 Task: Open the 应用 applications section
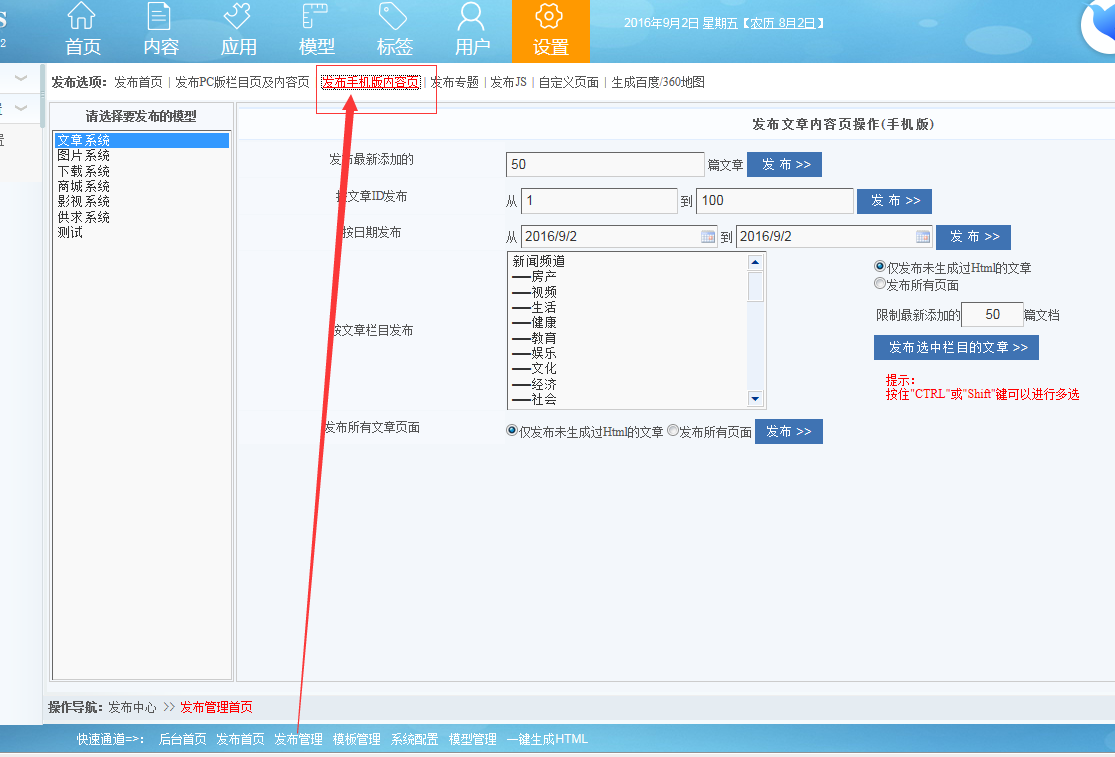click(238, 30)
